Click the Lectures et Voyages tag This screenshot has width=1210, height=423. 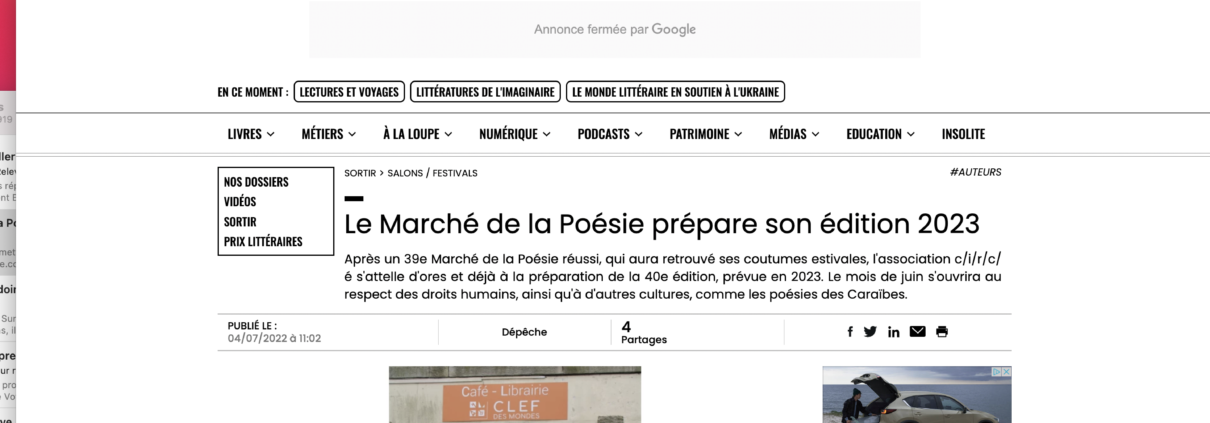349,92
